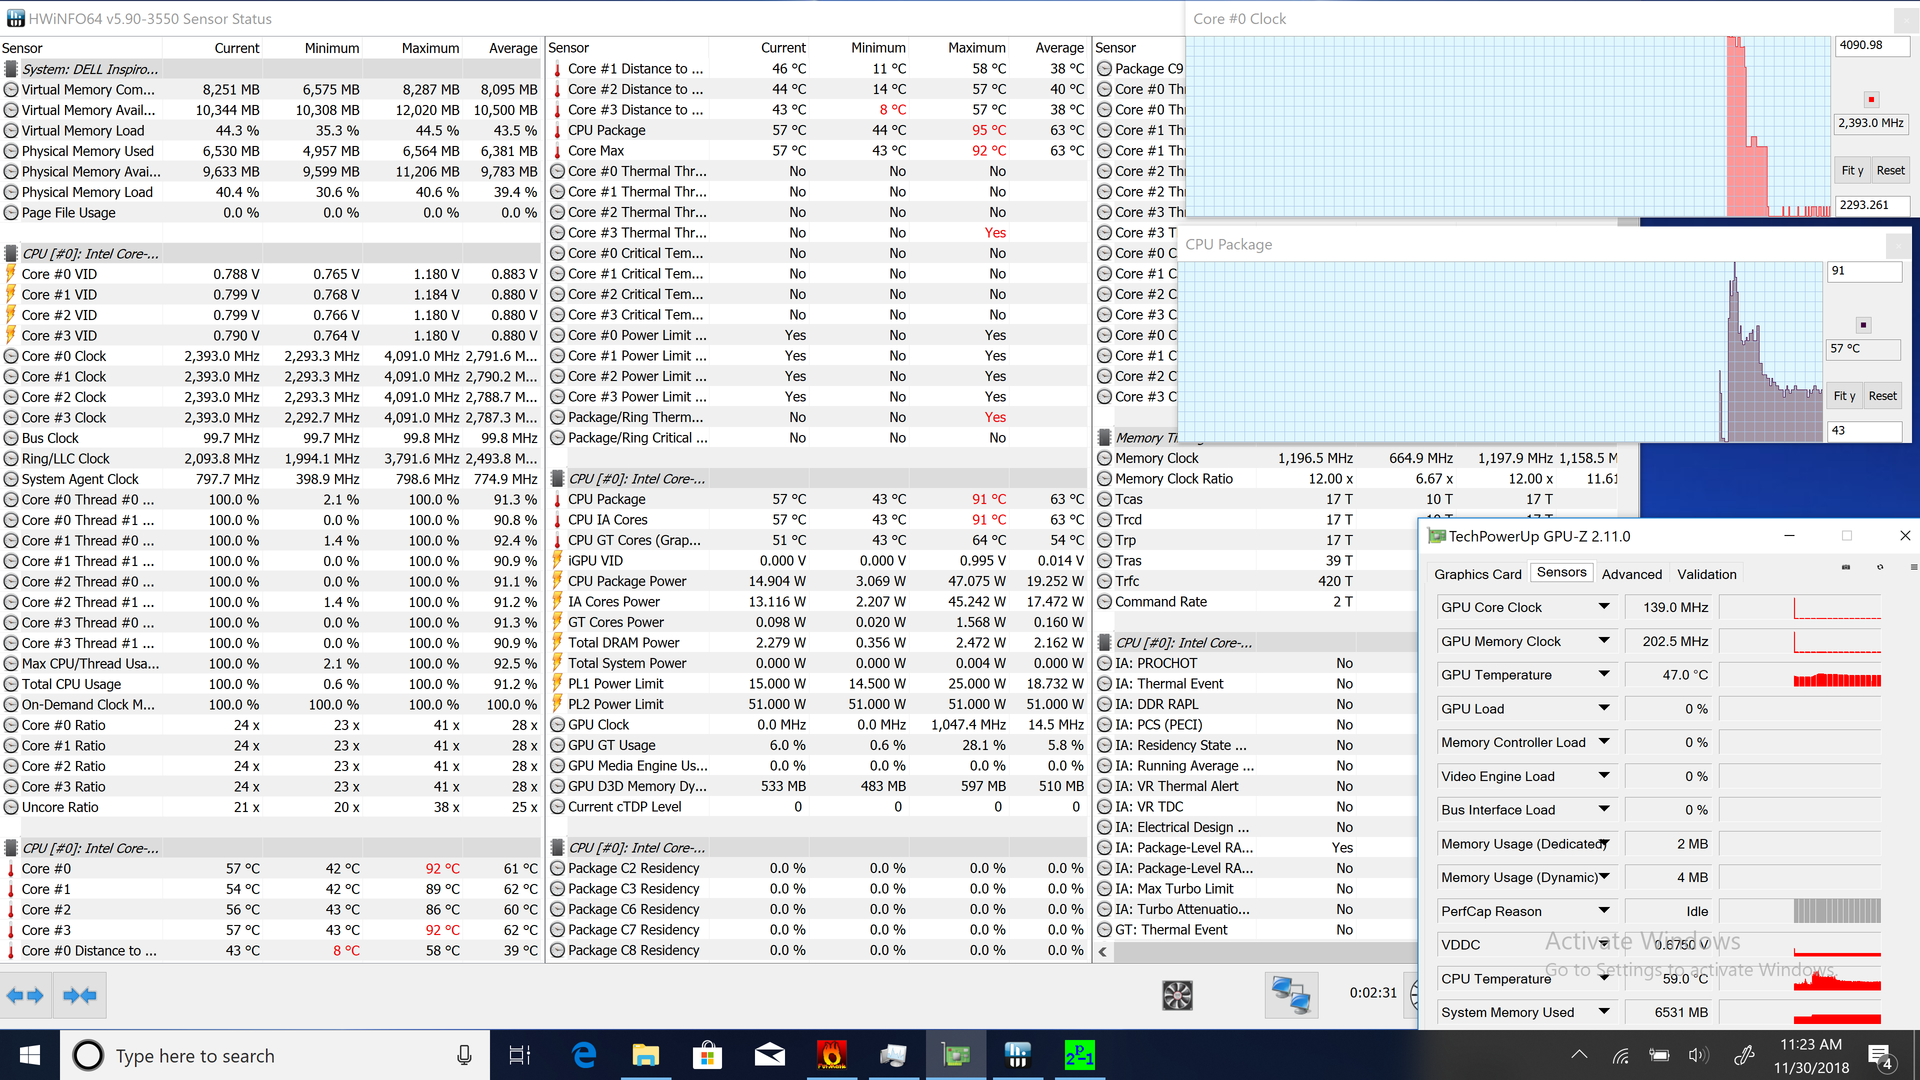Open GPU Memory Clock sensor dropdown
The width and height of the screenshot is (1920, 1080).
click(x=1604, y=641)
